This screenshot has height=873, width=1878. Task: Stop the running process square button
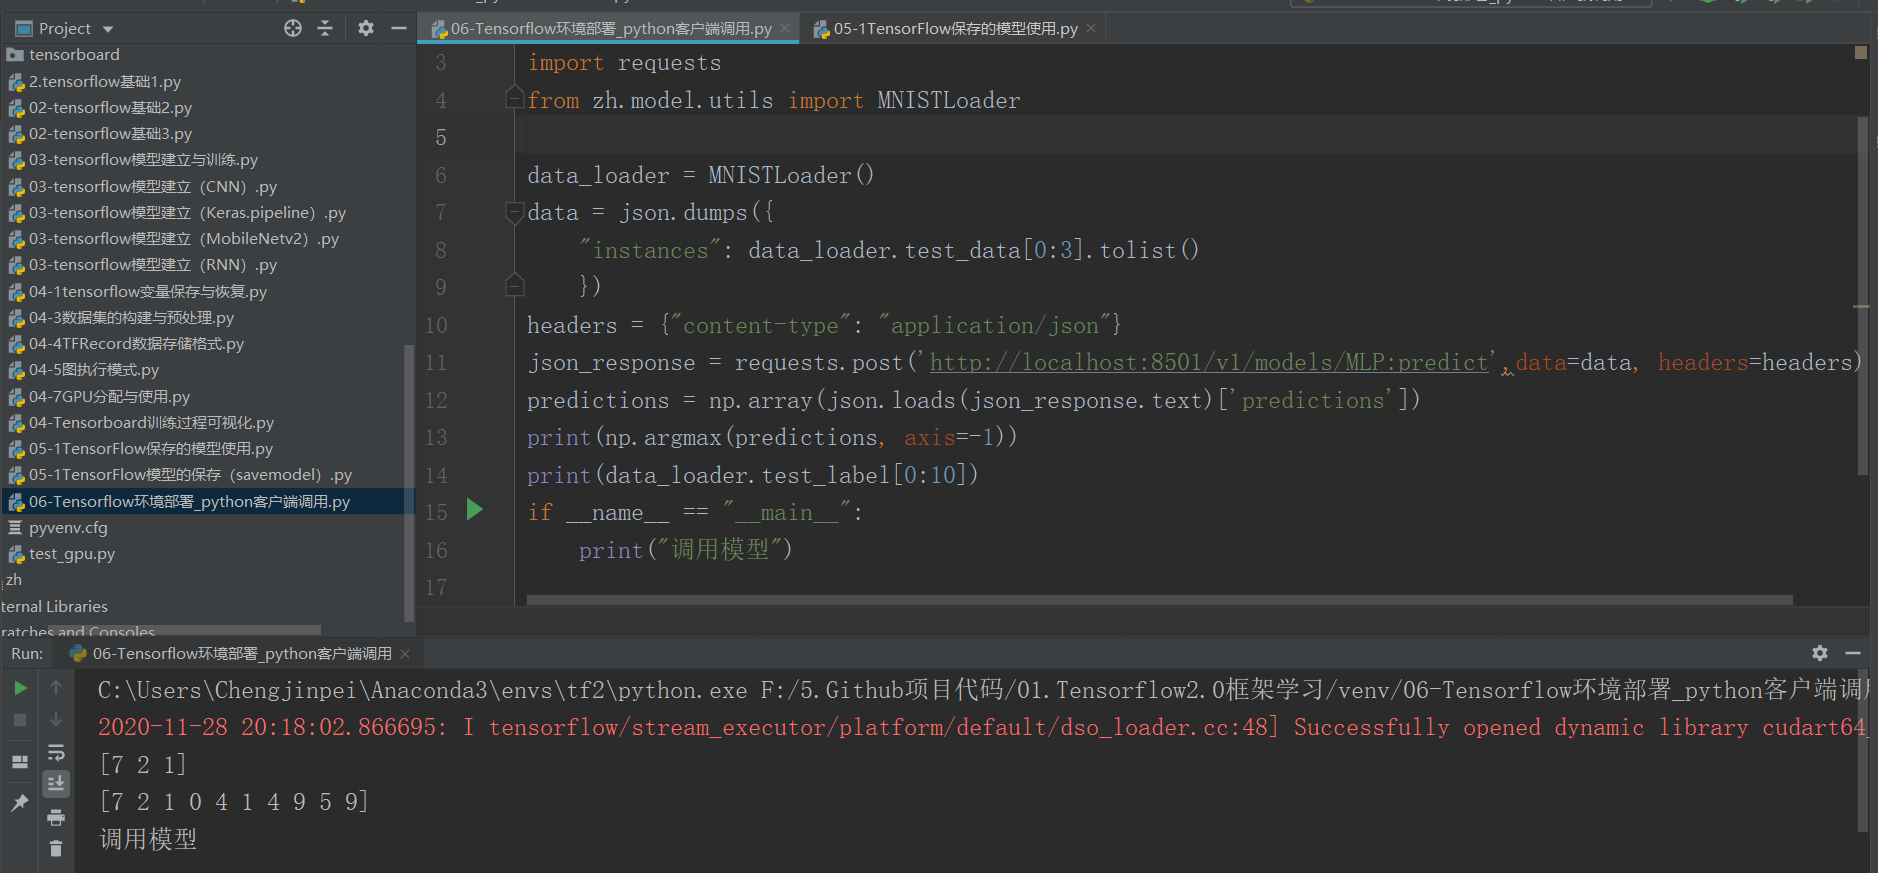pyautogui.click(x=20, y=720)
